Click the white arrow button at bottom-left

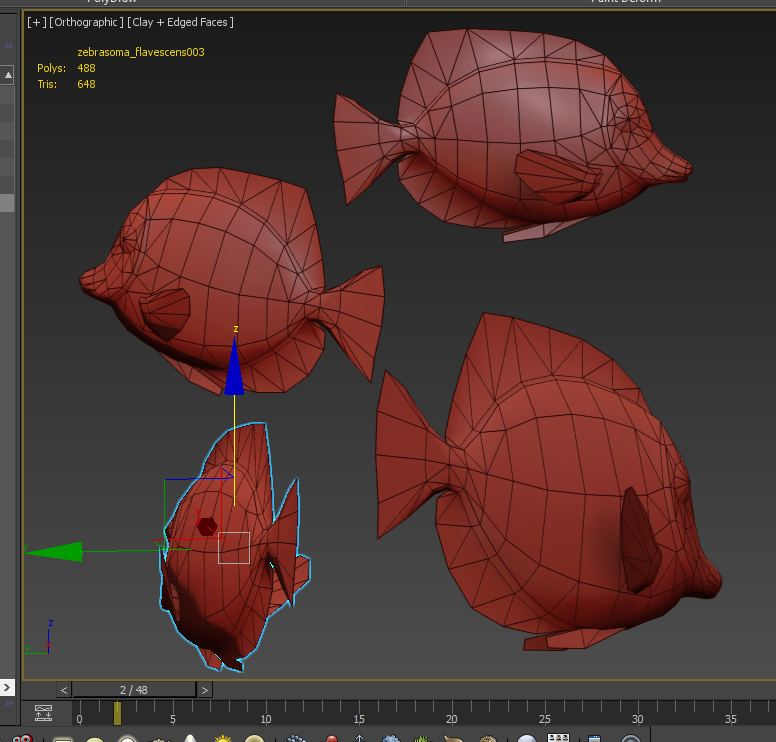pyautogui.click(x=8, y=687)
